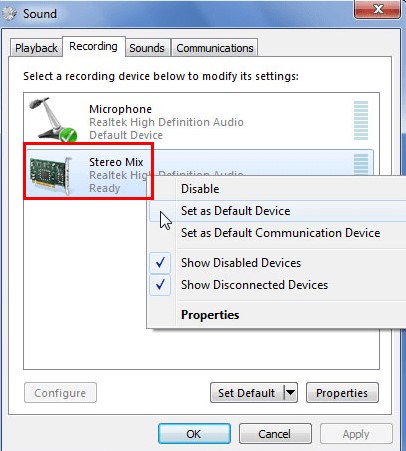Viewport: 406px width, 451px height.
Task: Click the Properties button below device list
Action: click(x=342, y=393)
